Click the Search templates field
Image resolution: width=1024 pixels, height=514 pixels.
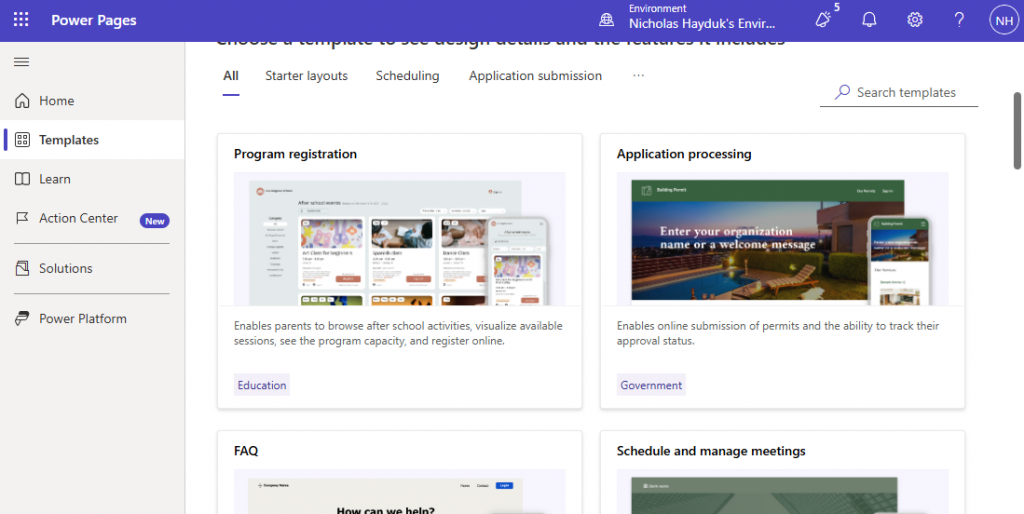click(x=906, y=93)
